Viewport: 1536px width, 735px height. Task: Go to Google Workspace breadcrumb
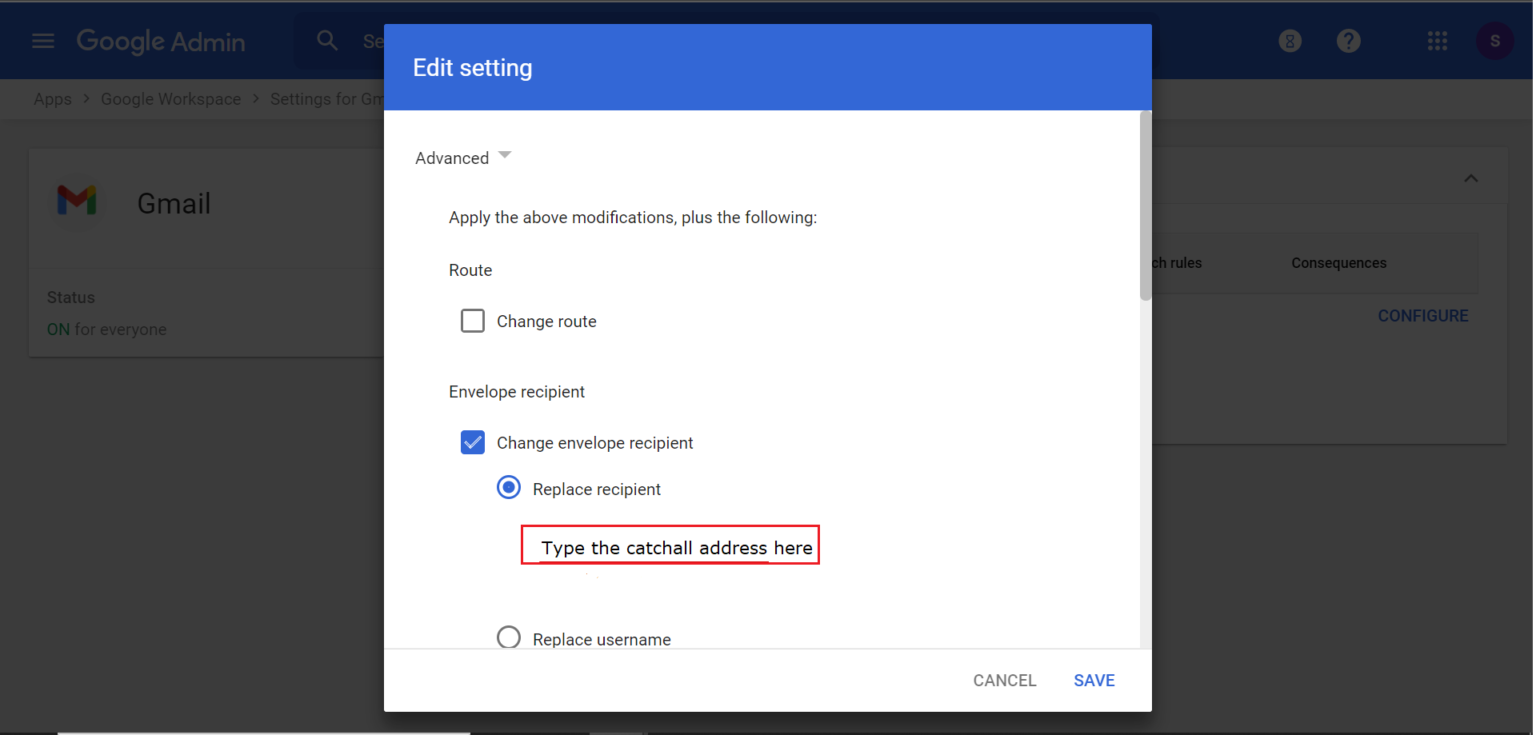[171, 99]
